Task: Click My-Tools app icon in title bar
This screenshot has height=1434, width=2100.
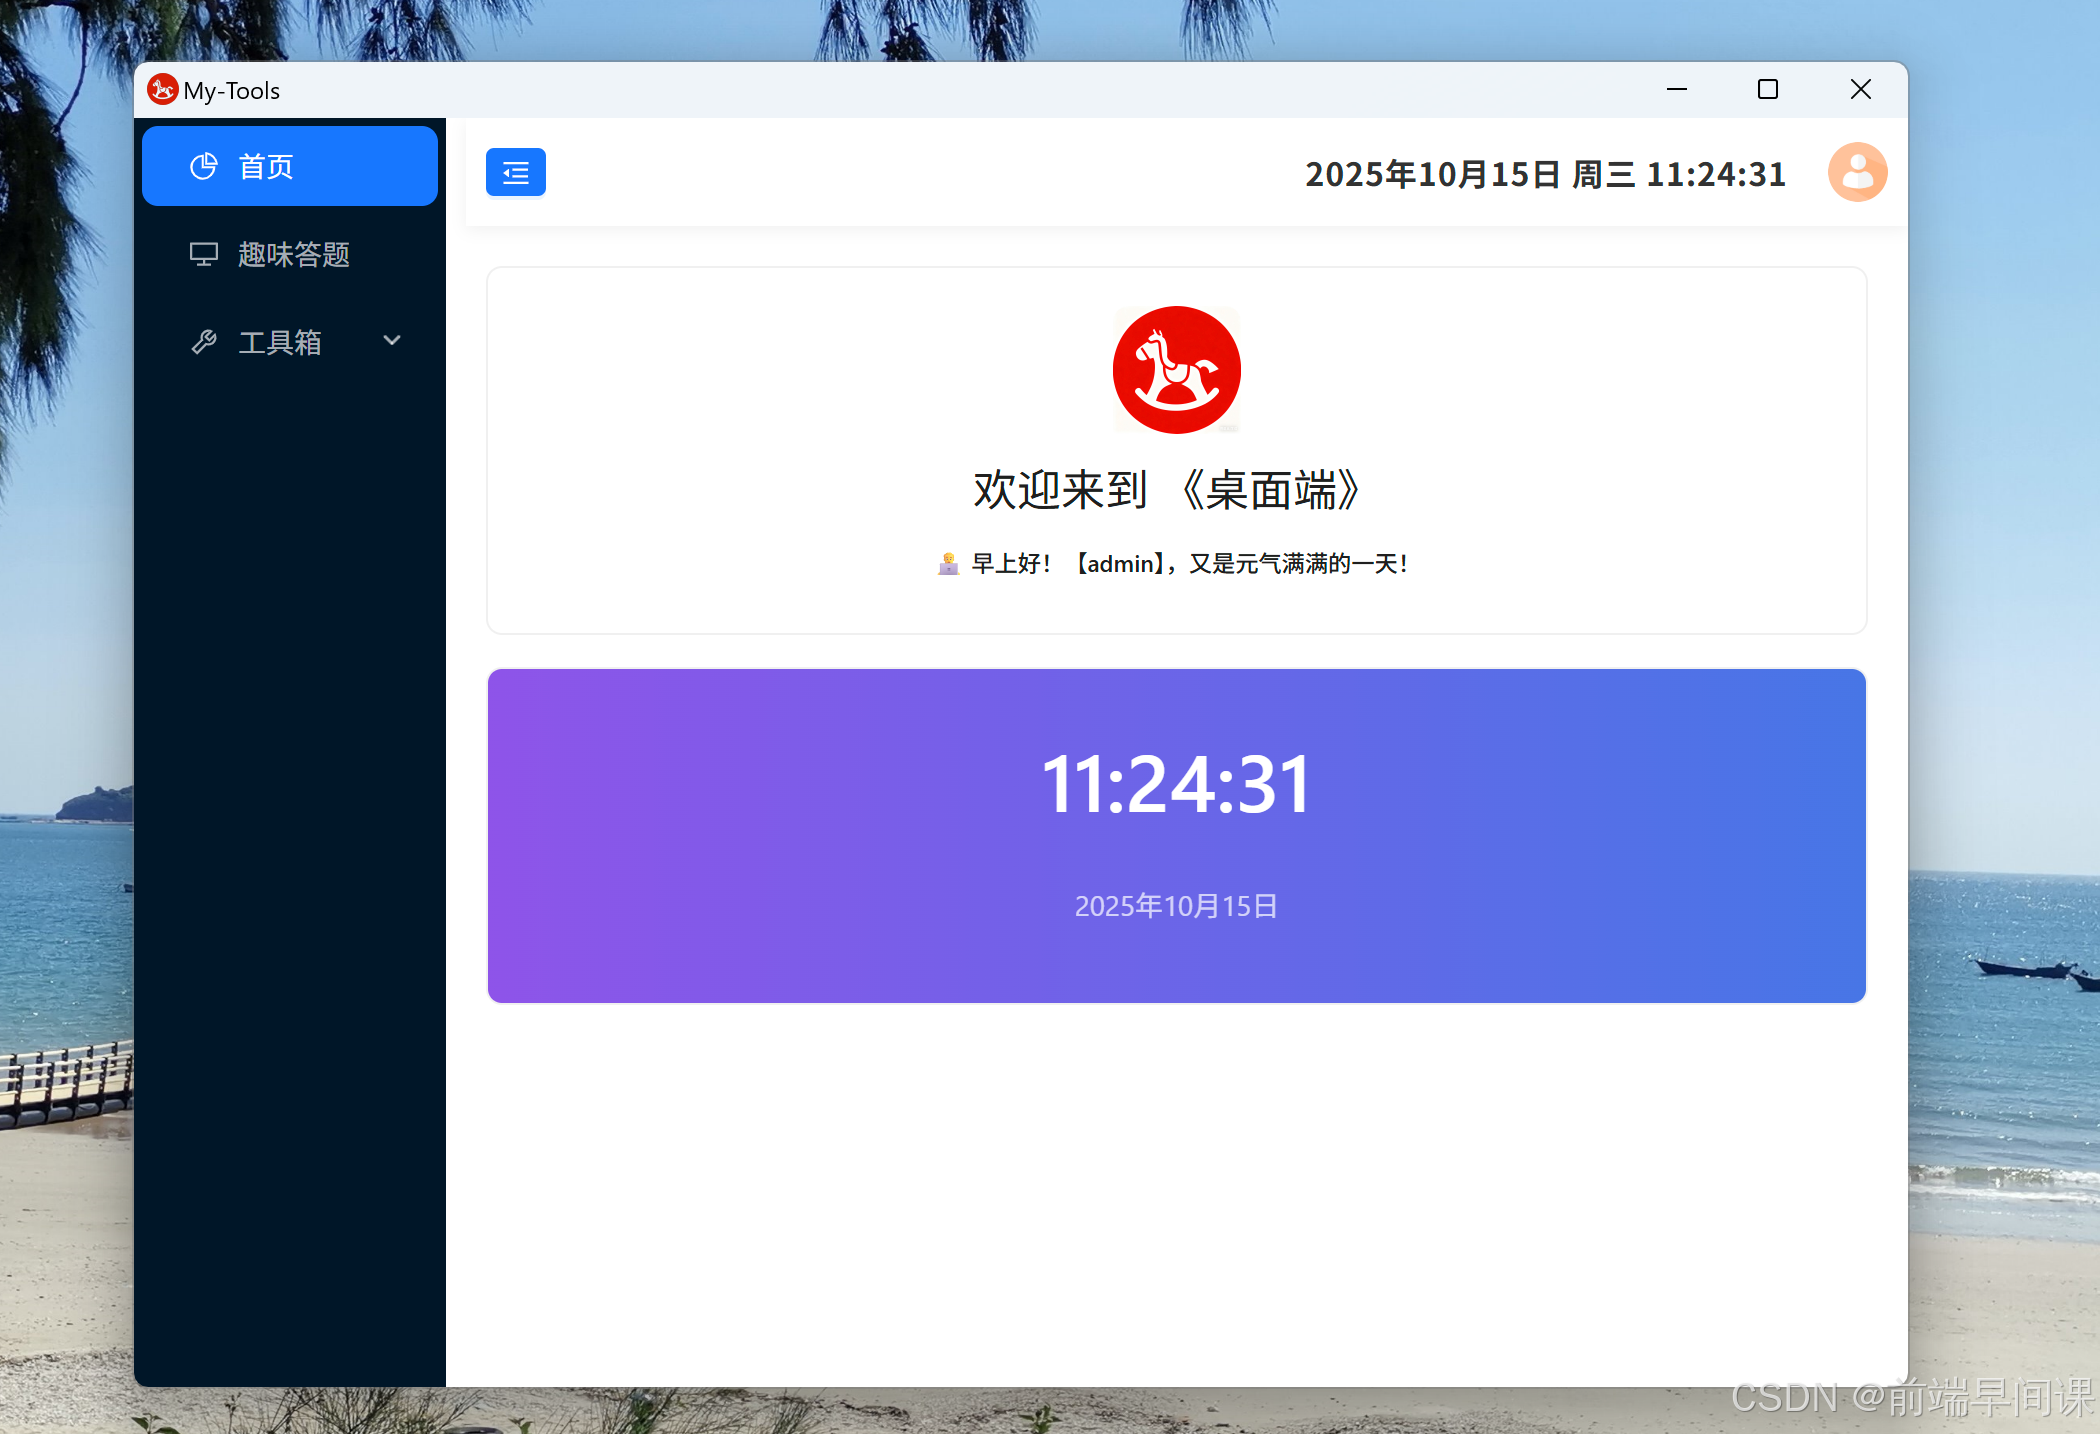Action: 162,90
